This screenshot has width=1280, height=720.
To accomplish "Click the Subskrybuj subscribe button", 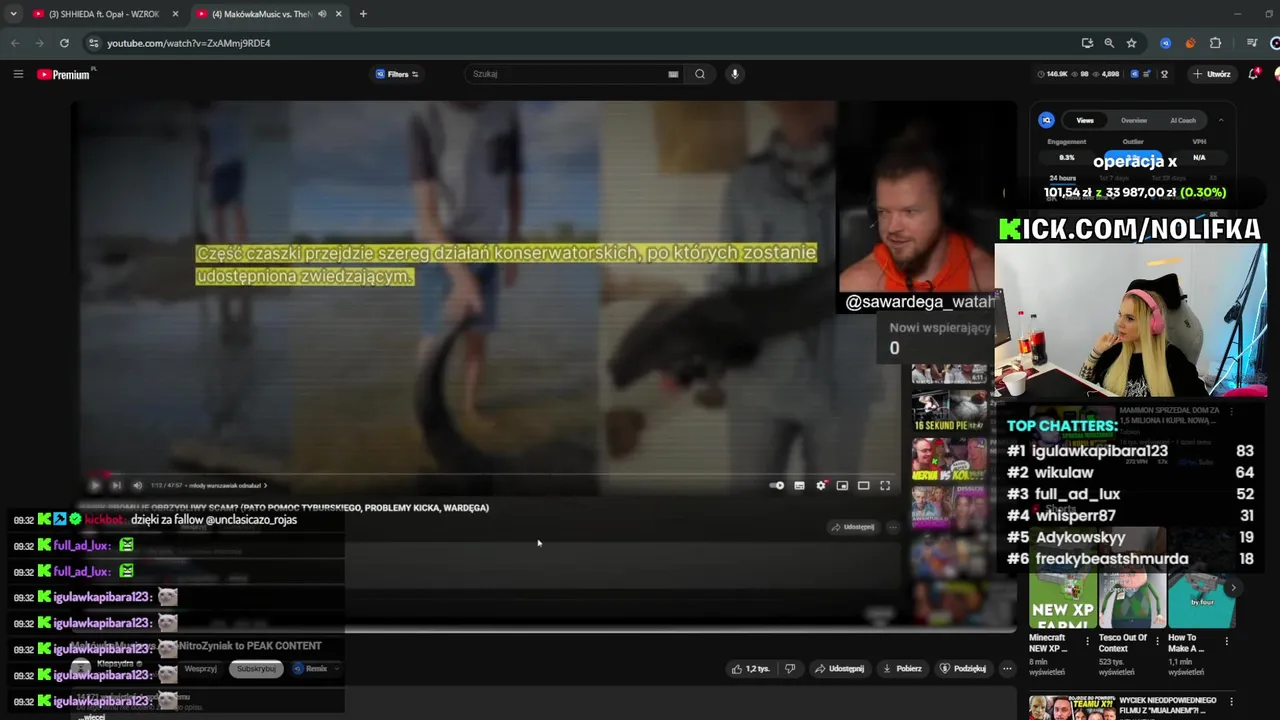I will [255, 669].
